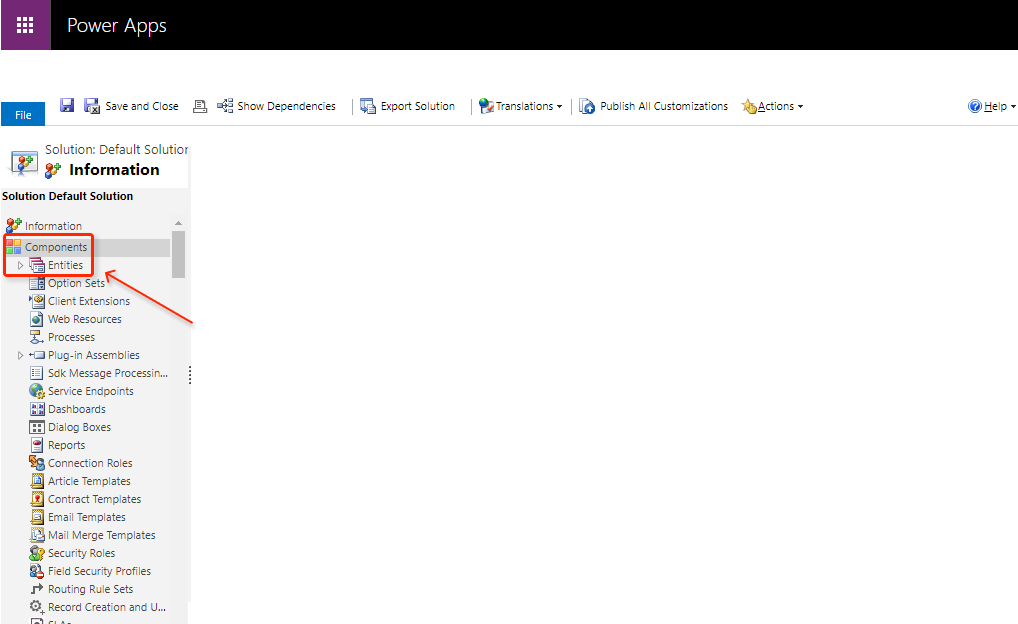The height and width of the screenshot is (624, 1018).
Task: Click the Actions star icon
Action: pos(749,106)
